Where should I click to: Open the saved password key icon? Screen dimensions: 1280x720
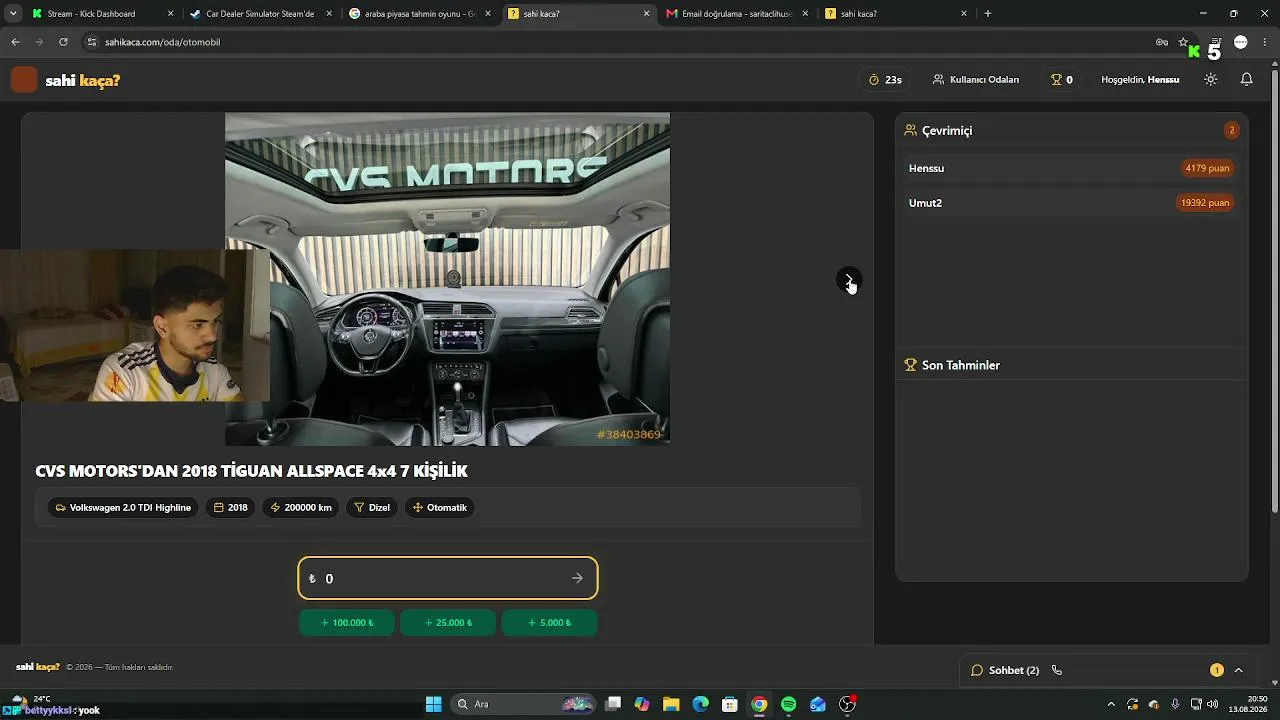(1161, 42)
